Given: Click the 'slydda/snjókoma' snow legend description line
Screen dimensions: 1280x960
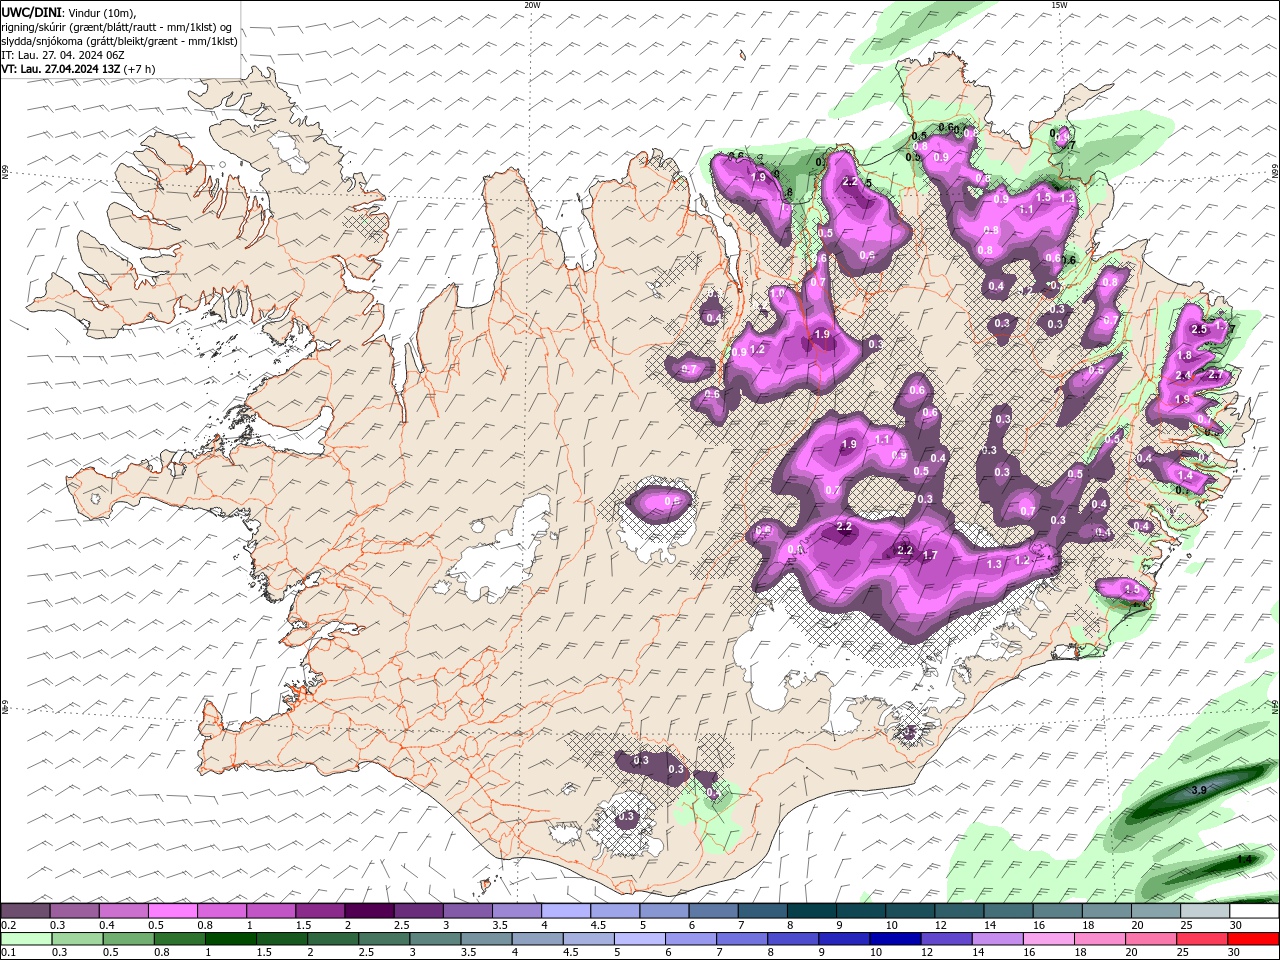Looking at the screenshot, I should (x=120, y=40).
